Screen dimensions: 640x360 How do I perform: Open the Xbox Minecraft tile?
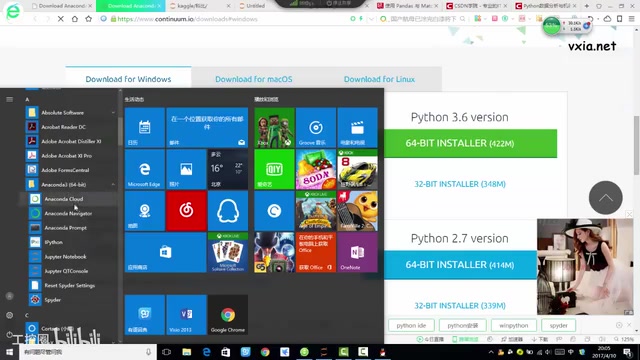[274, 127]
